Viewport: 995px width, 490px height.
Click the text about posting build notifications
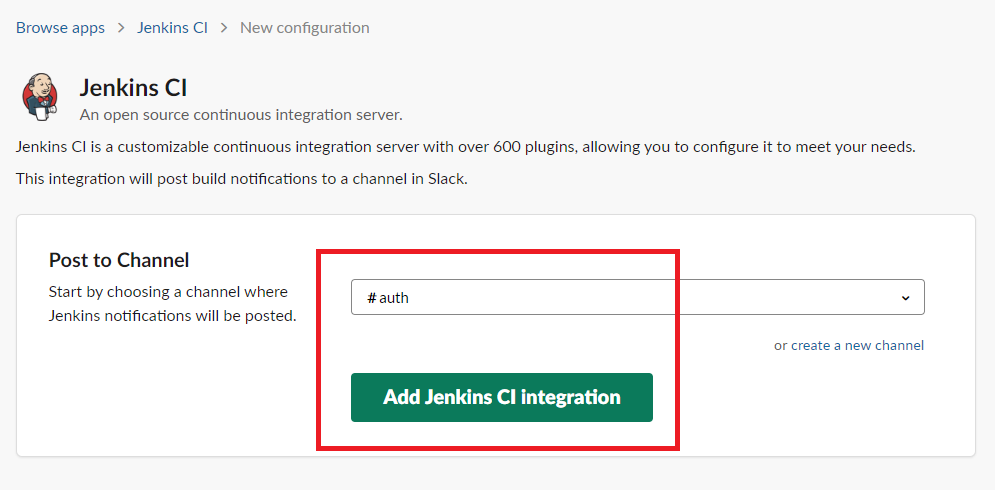[x=242, y=179]
